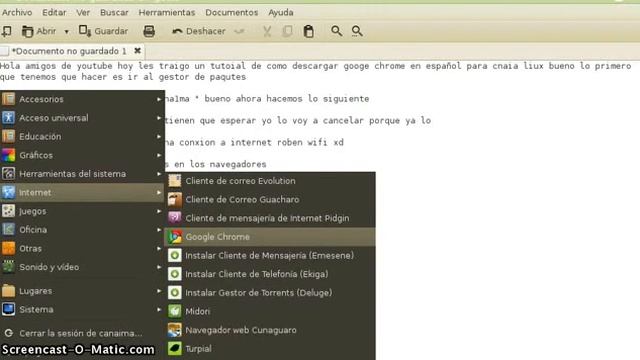This screenshot has width=640, height=360.
Task: Expand the Oficina submenu arrow
Action: coord(159,230)
